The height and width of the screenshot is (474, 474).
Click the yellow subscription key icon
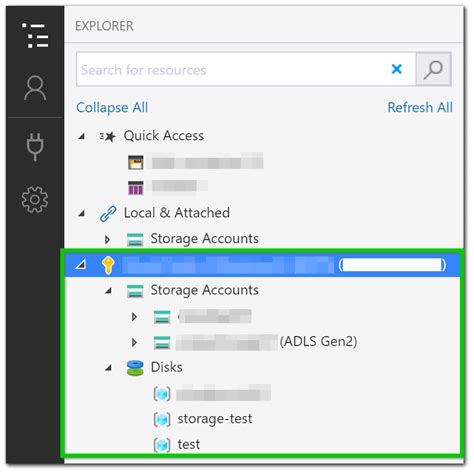click(x=108, y=265)
